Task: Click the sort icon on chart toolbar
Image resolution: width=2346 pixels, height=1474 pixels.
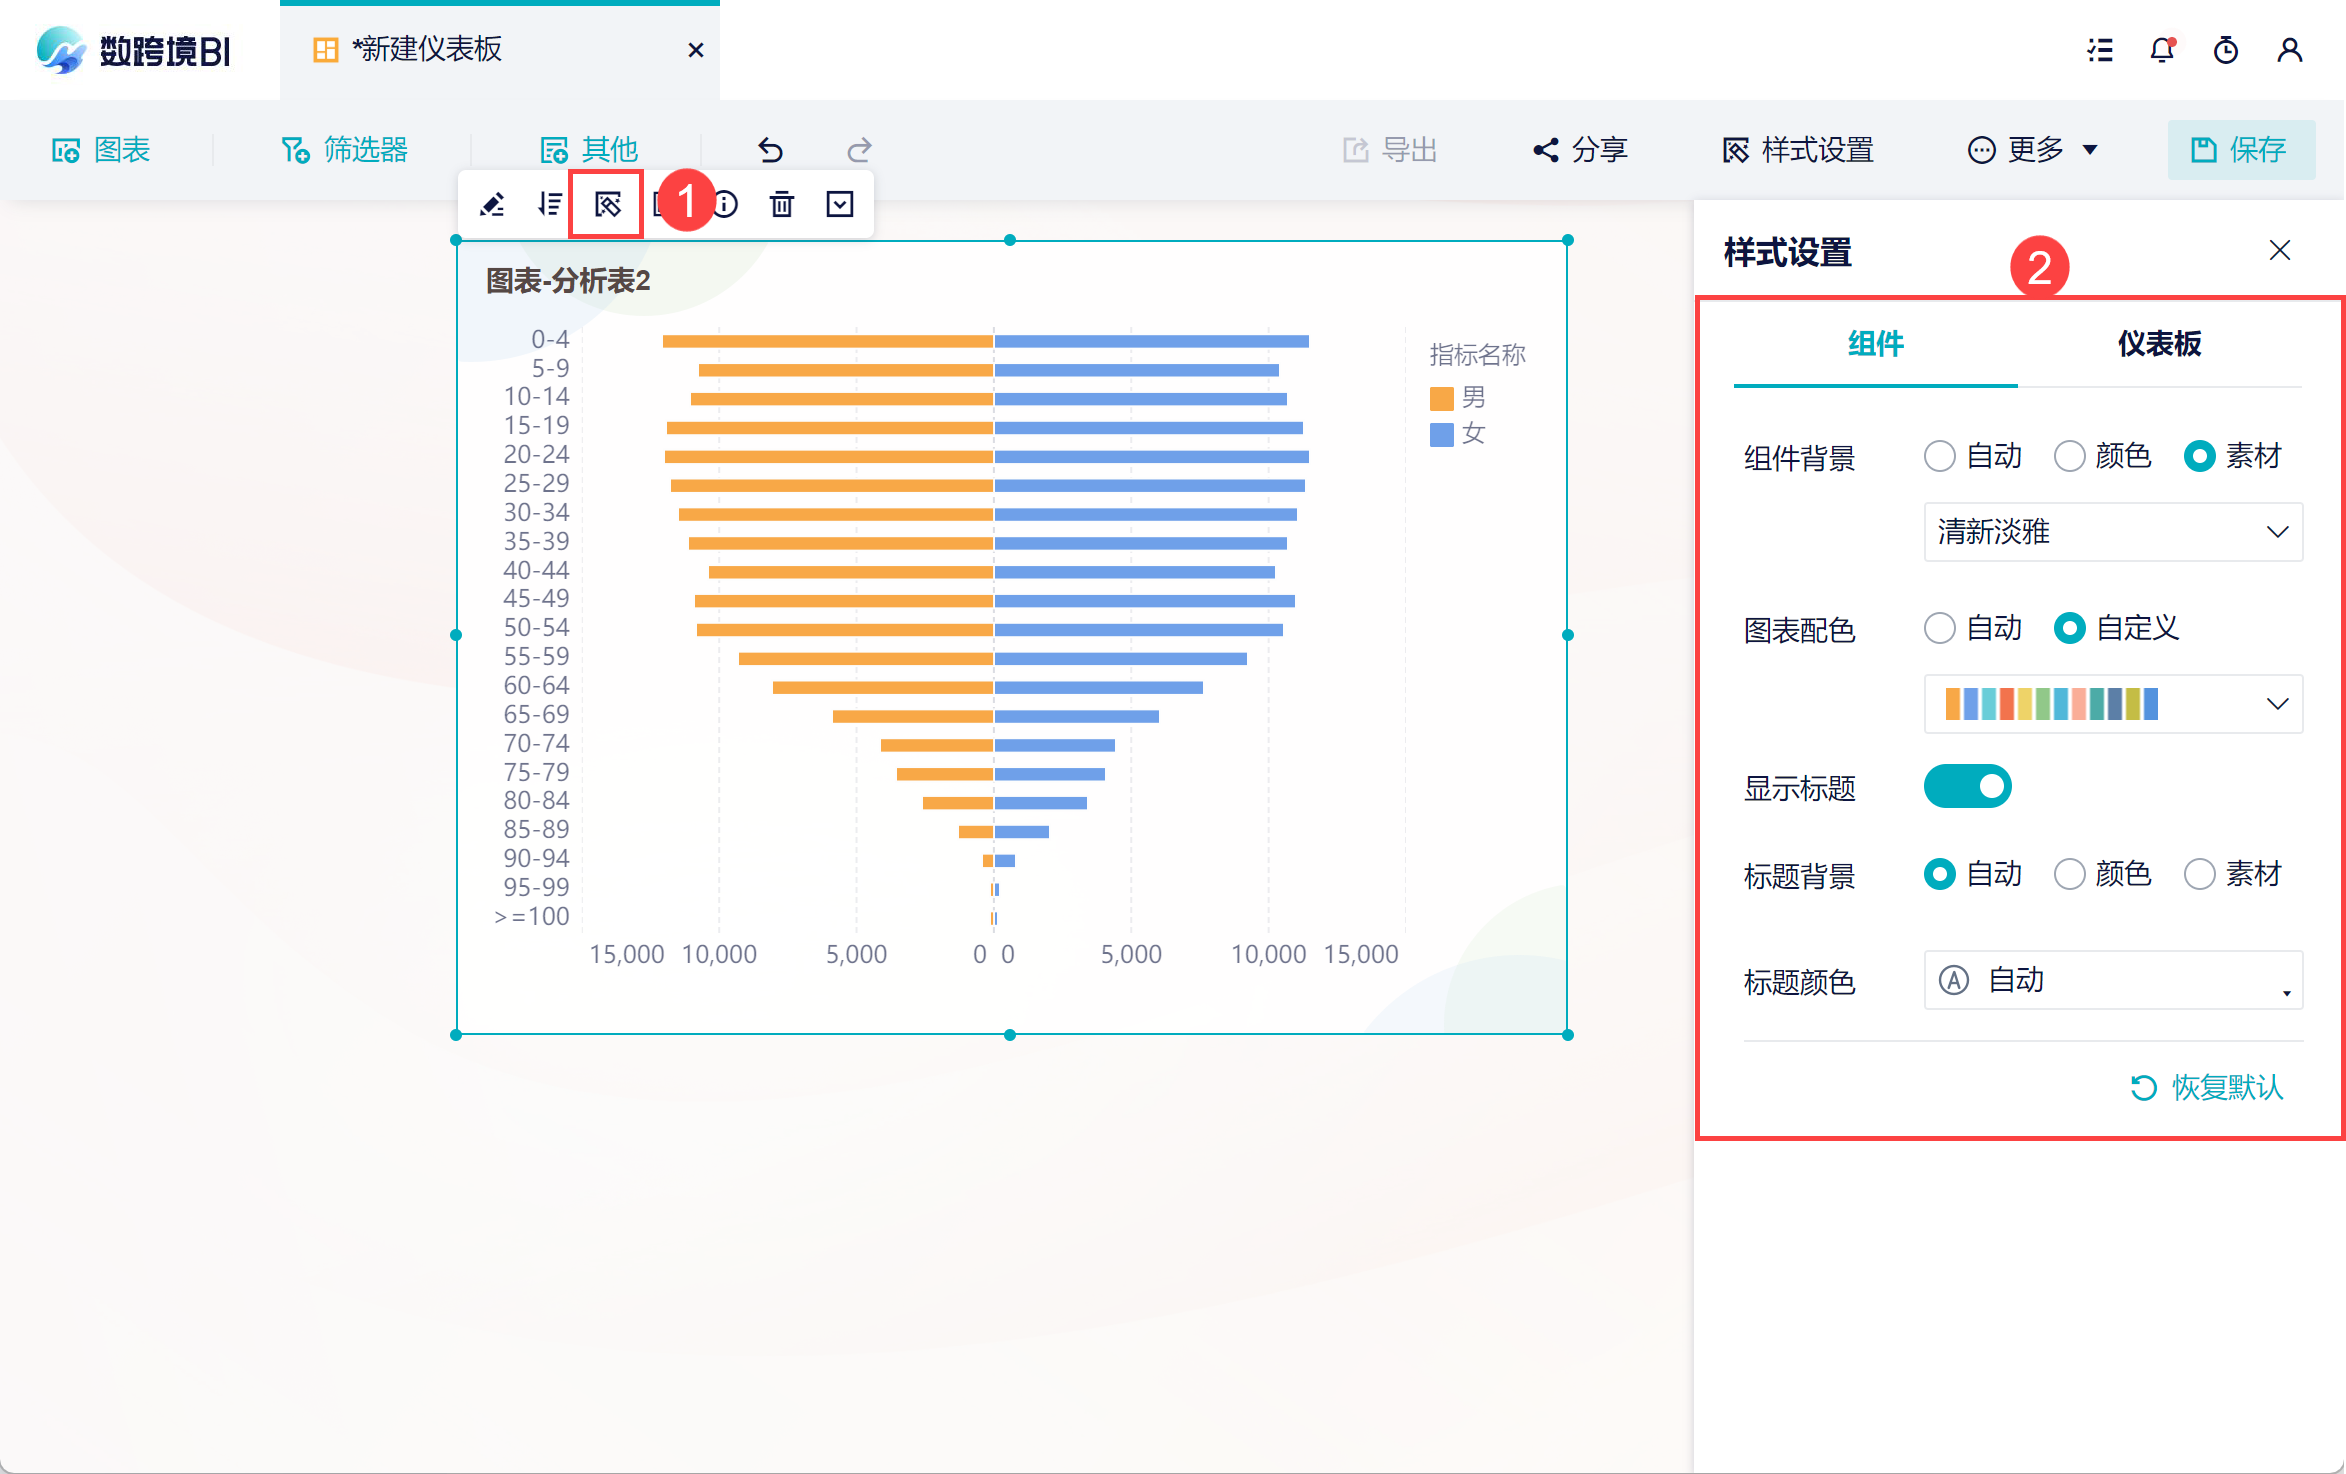Action: [x=549, y=205]
